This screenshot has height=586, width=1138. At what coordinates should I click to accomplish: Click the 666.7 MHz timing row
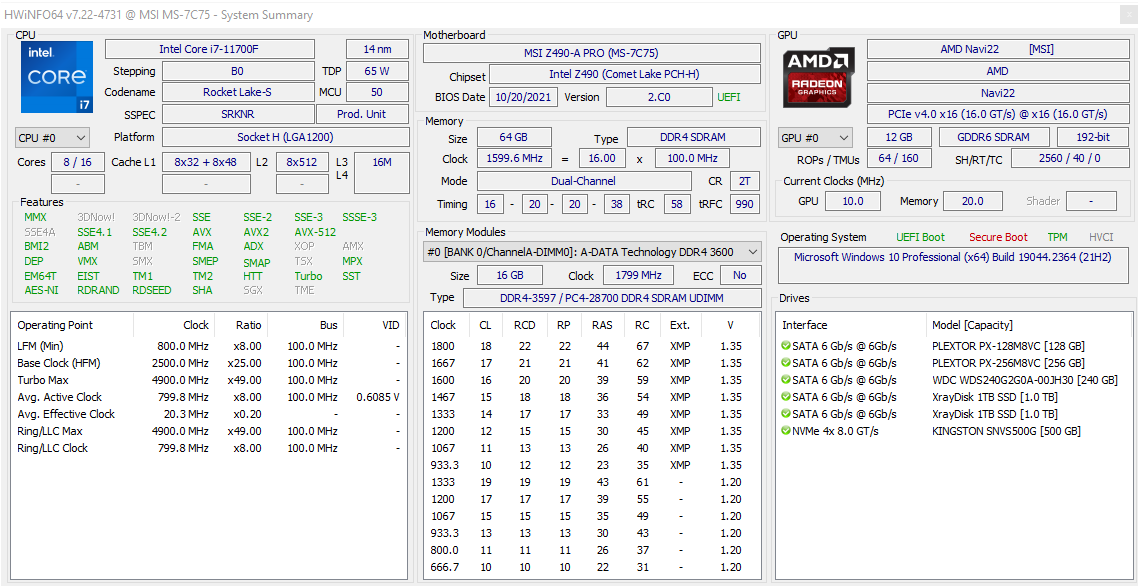[591, 567]
